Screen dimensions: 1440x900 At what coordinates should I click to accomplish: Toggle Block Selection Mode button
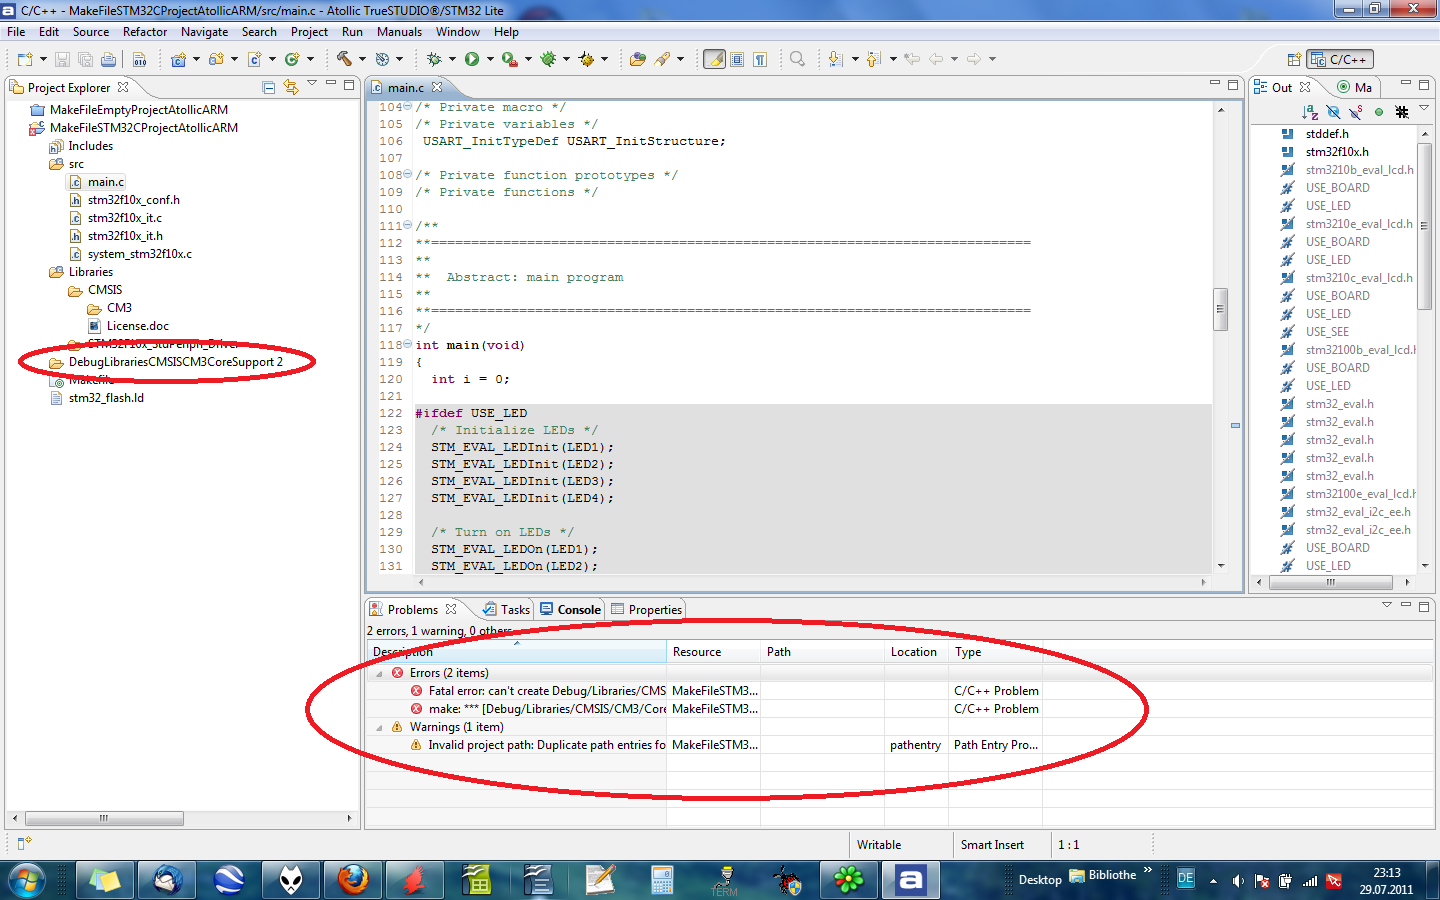(x=737, y=59)
